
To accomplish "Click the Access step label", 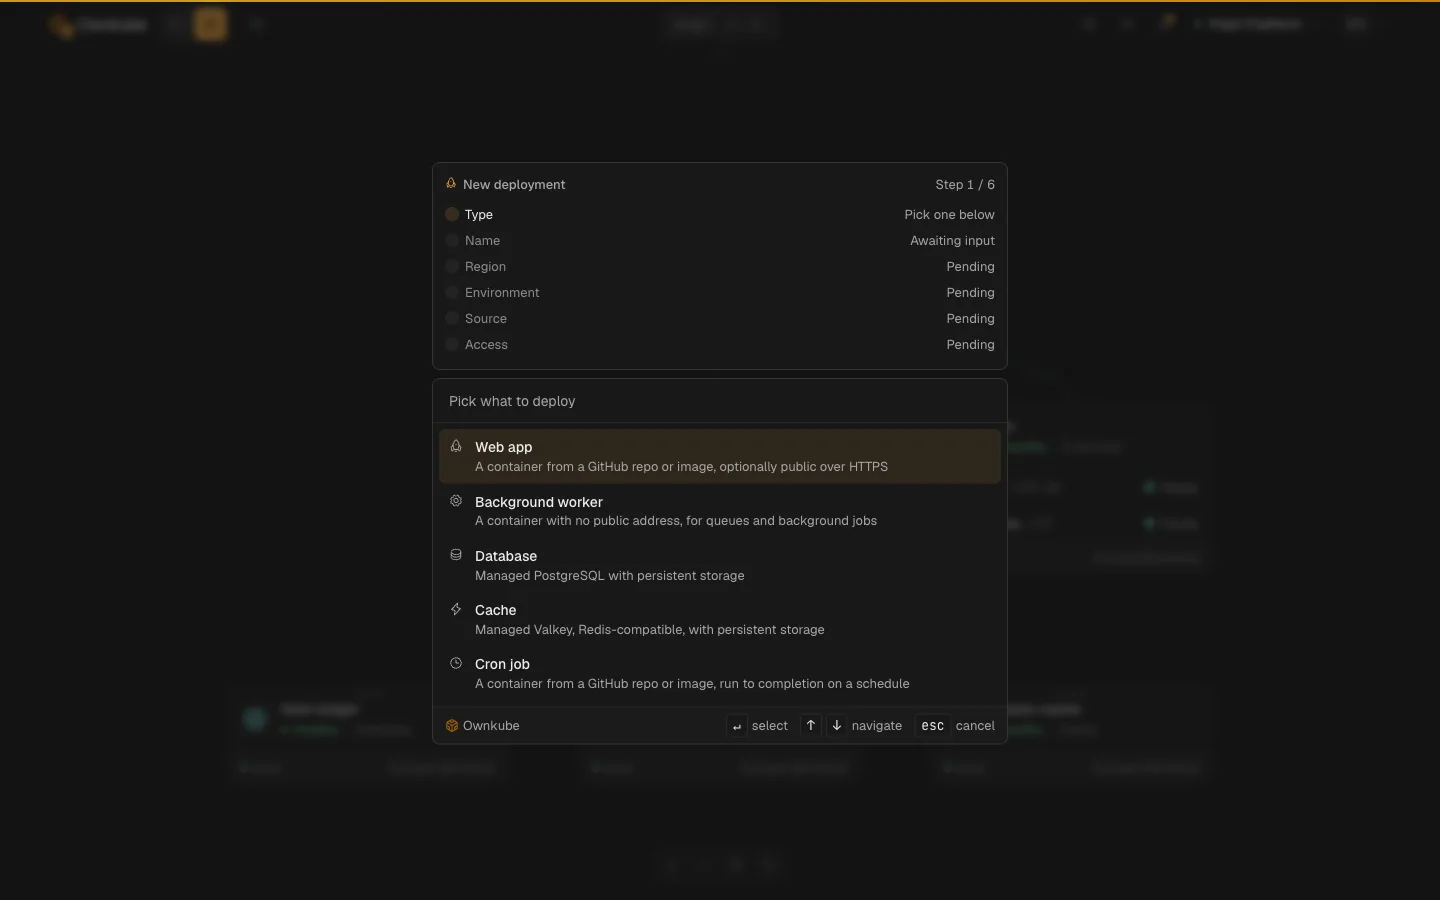I will [x=486, y=344].
